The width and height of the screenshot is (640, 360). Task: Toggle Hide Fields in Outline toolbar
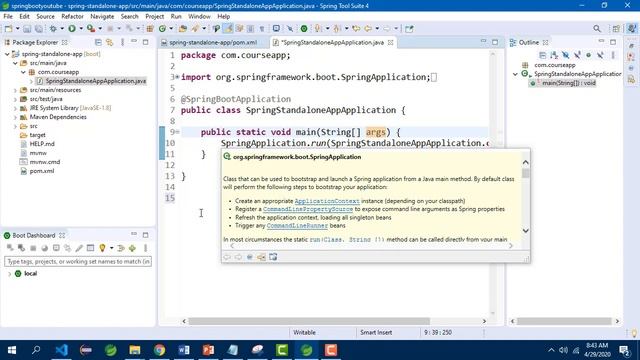point(565,55)
